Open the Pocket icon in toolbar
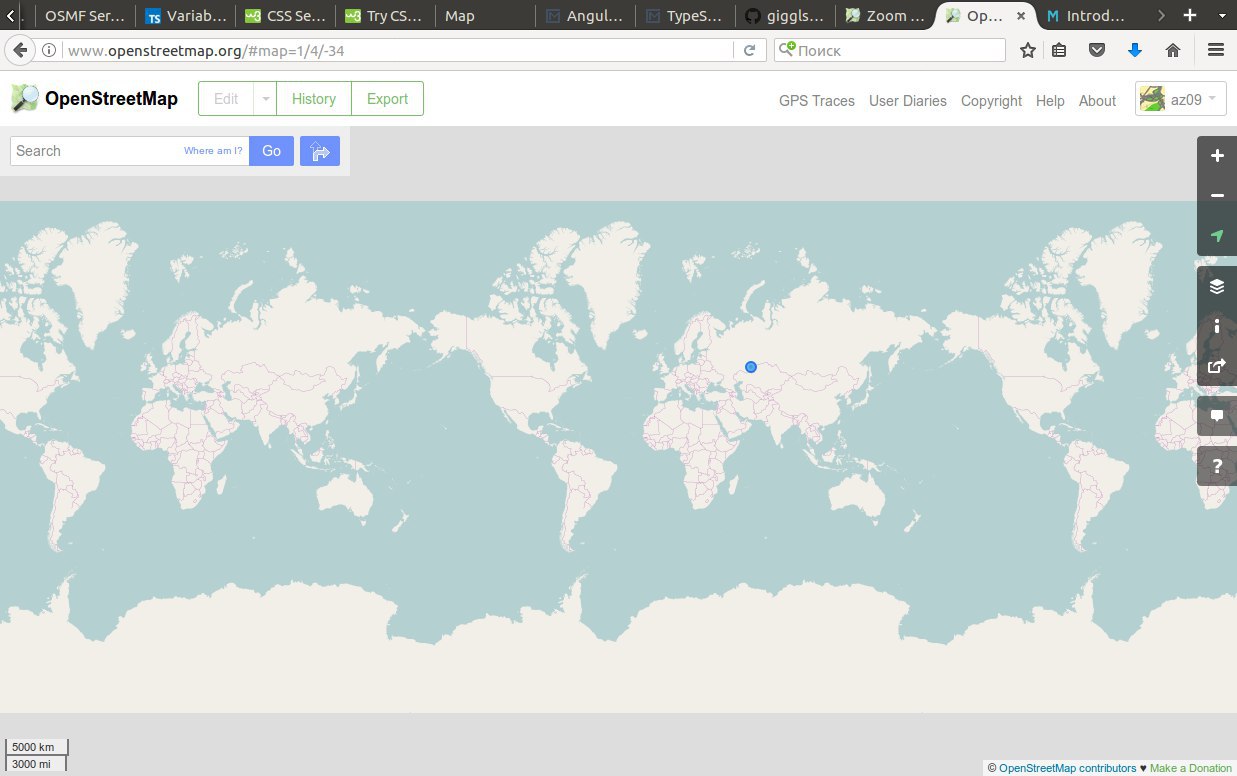 pyautogui.click(x=1097, y=50)
